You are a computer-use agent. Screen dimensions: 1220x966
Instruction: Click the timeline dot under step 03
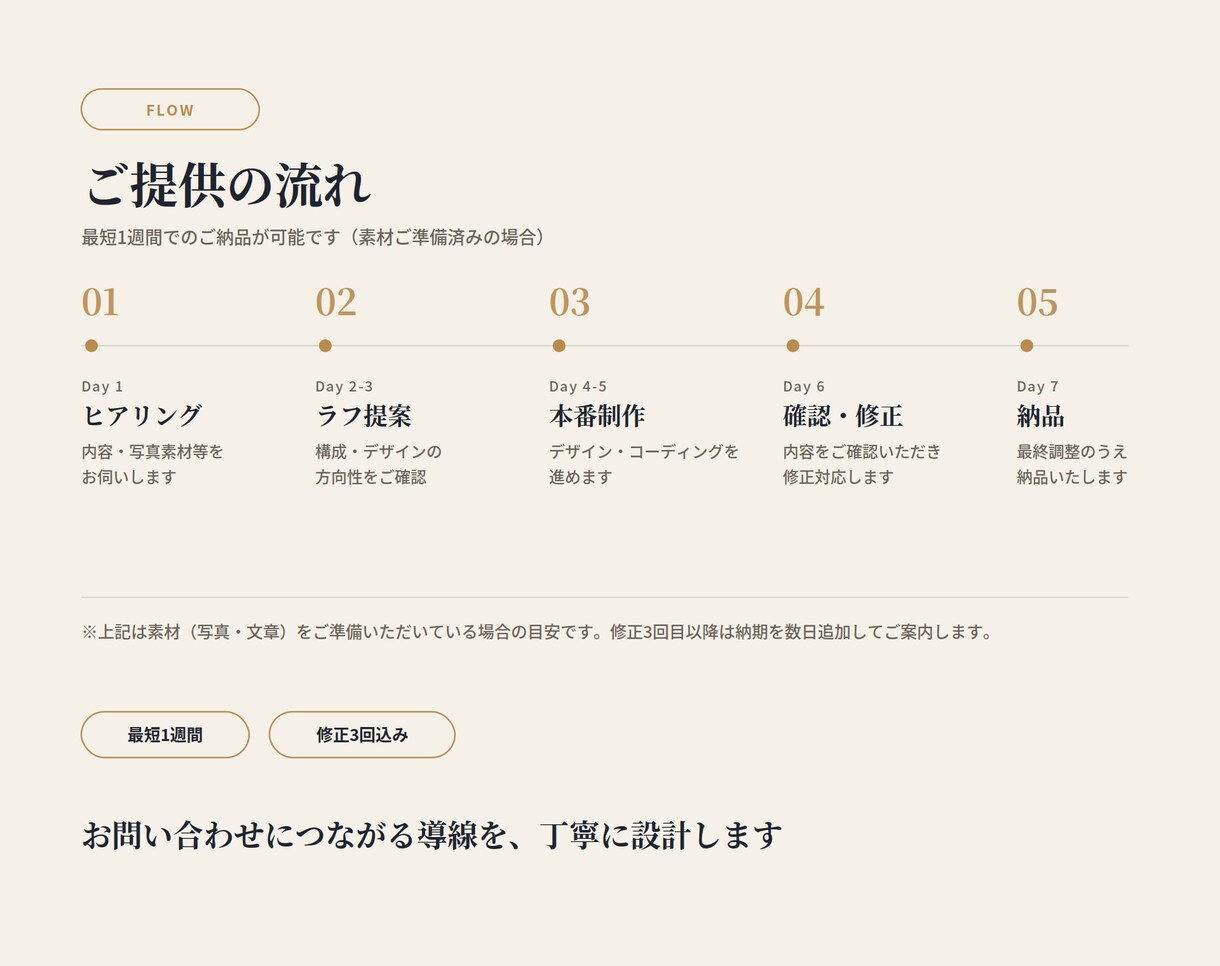[559, 346]
